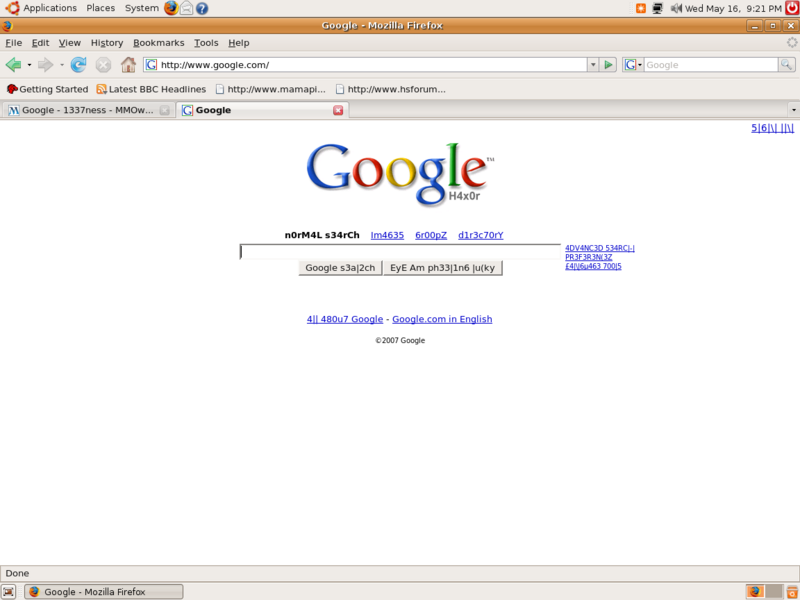
Task: Open the mail icon in top panel
Action: pyautogui.click(x=187, y=8)
